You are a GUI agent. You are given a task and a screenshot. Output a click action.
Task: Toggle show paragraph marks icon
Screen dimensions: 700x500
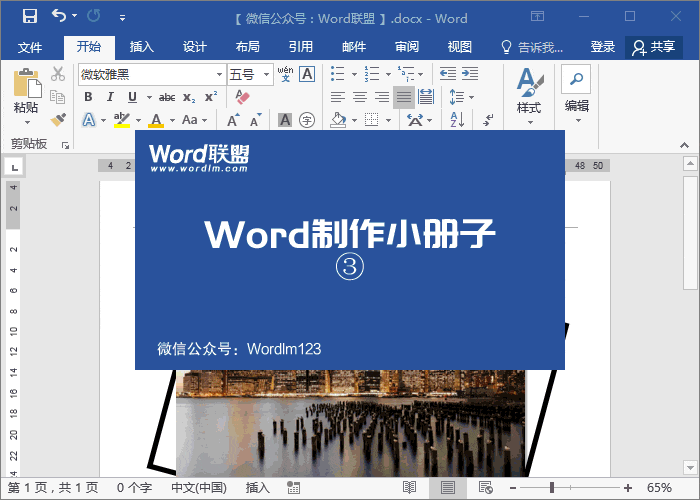[488, 120]
